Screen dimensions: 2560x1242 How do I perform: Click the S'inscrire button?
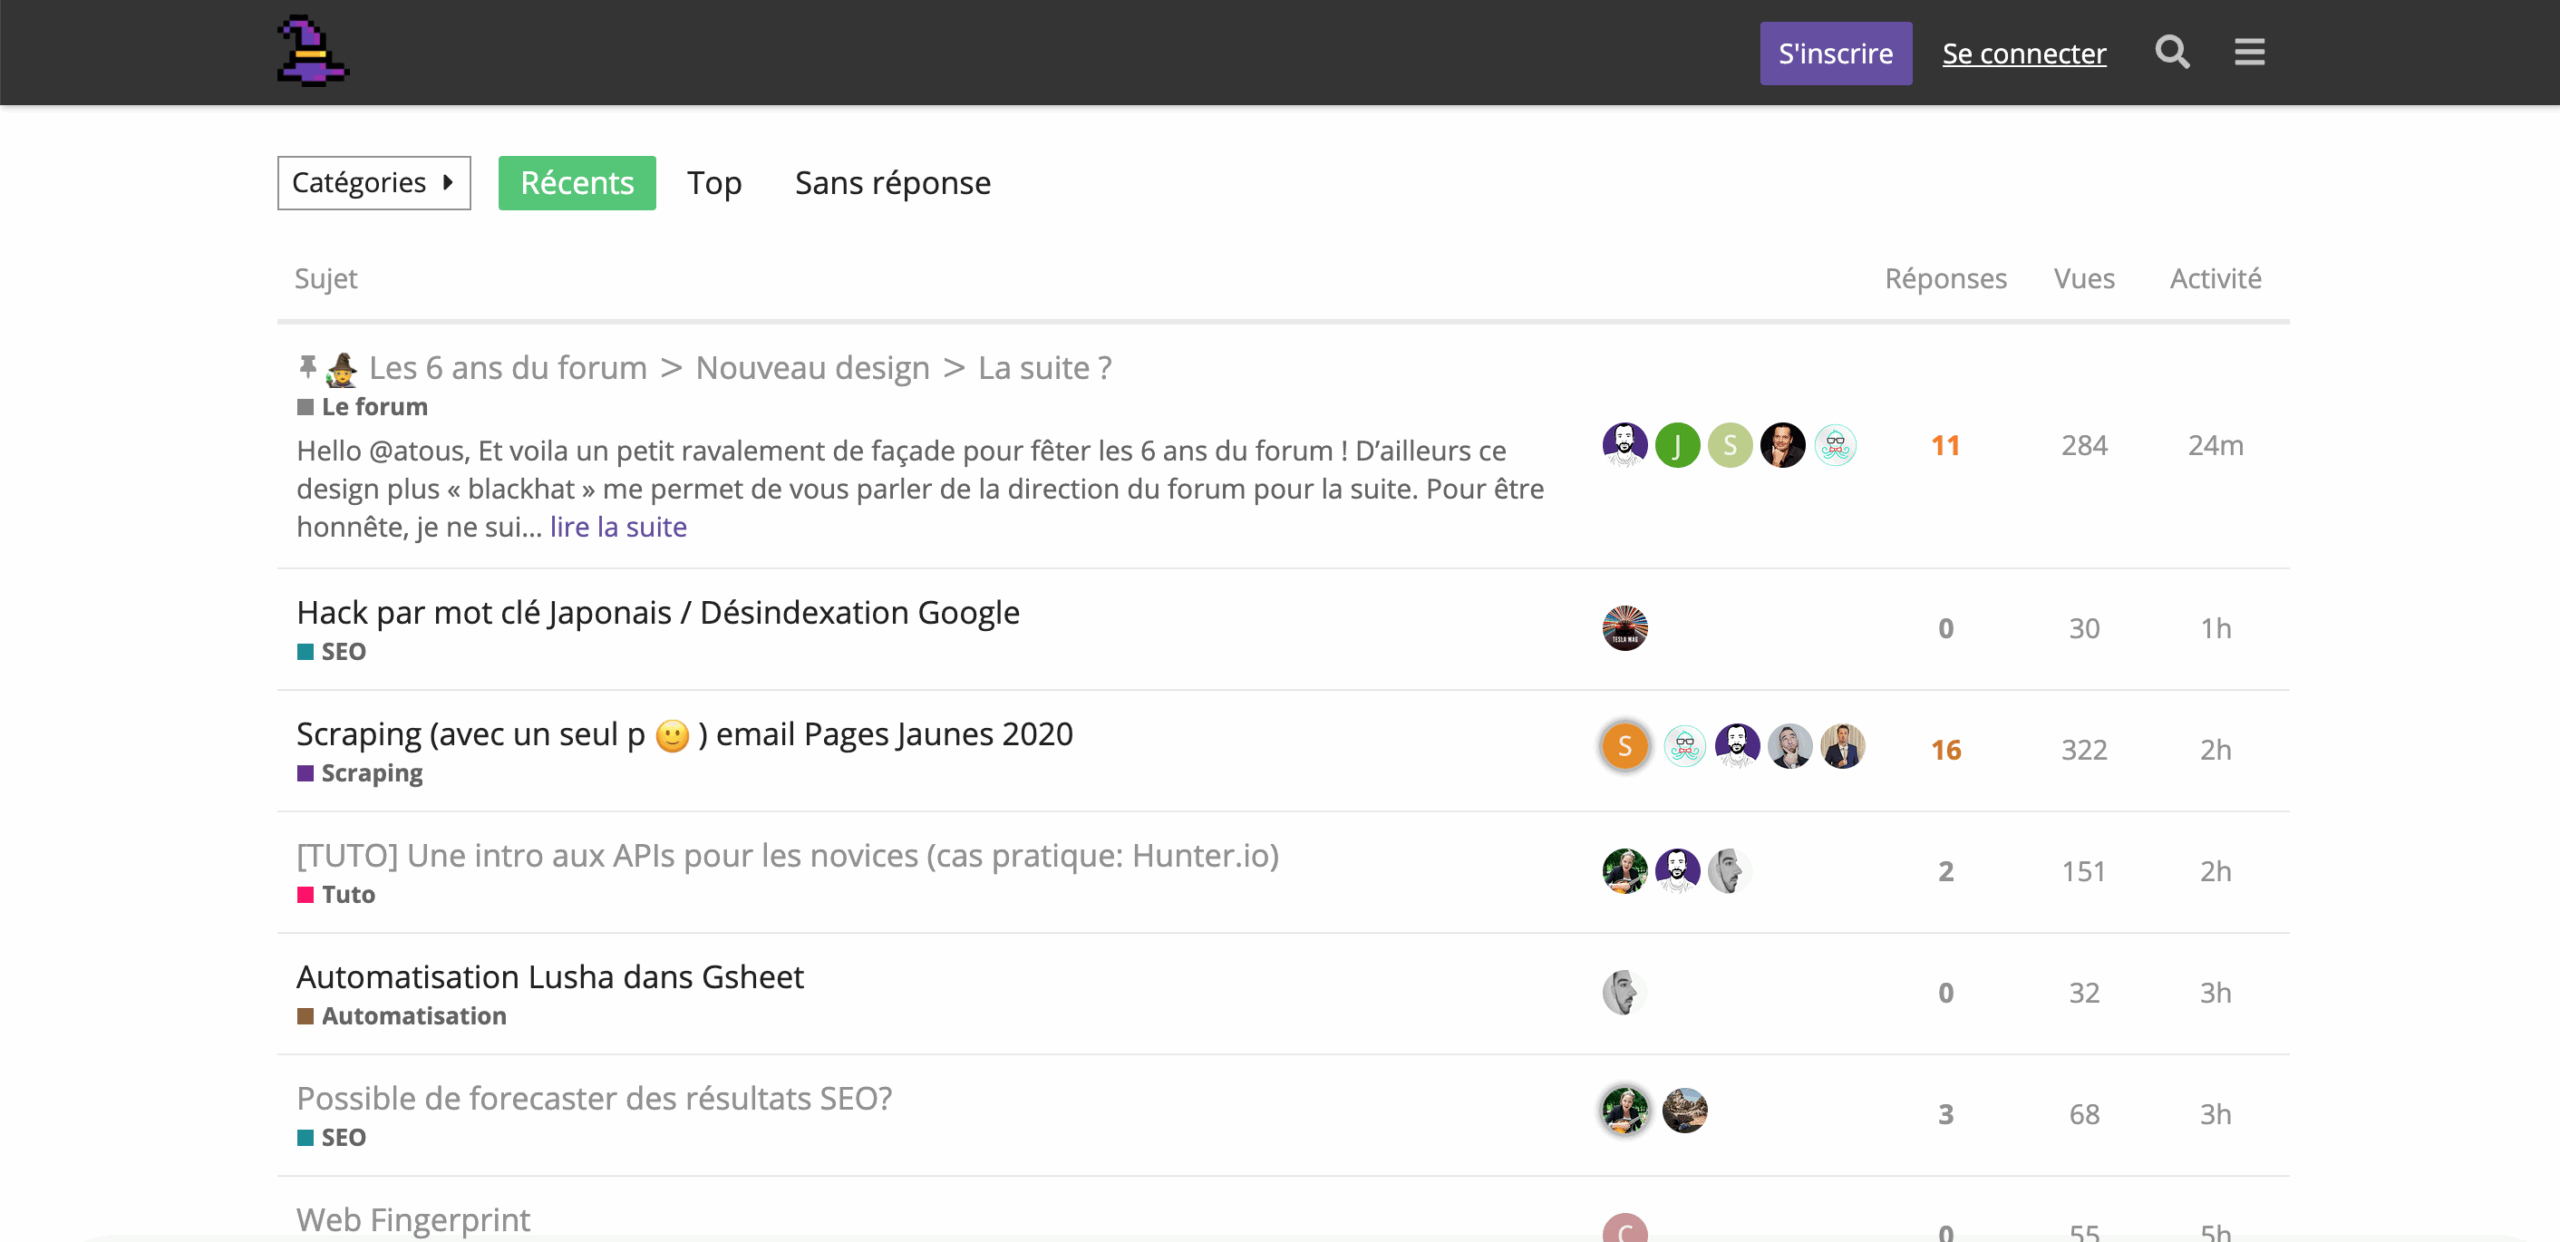[x=1836, y=53]
